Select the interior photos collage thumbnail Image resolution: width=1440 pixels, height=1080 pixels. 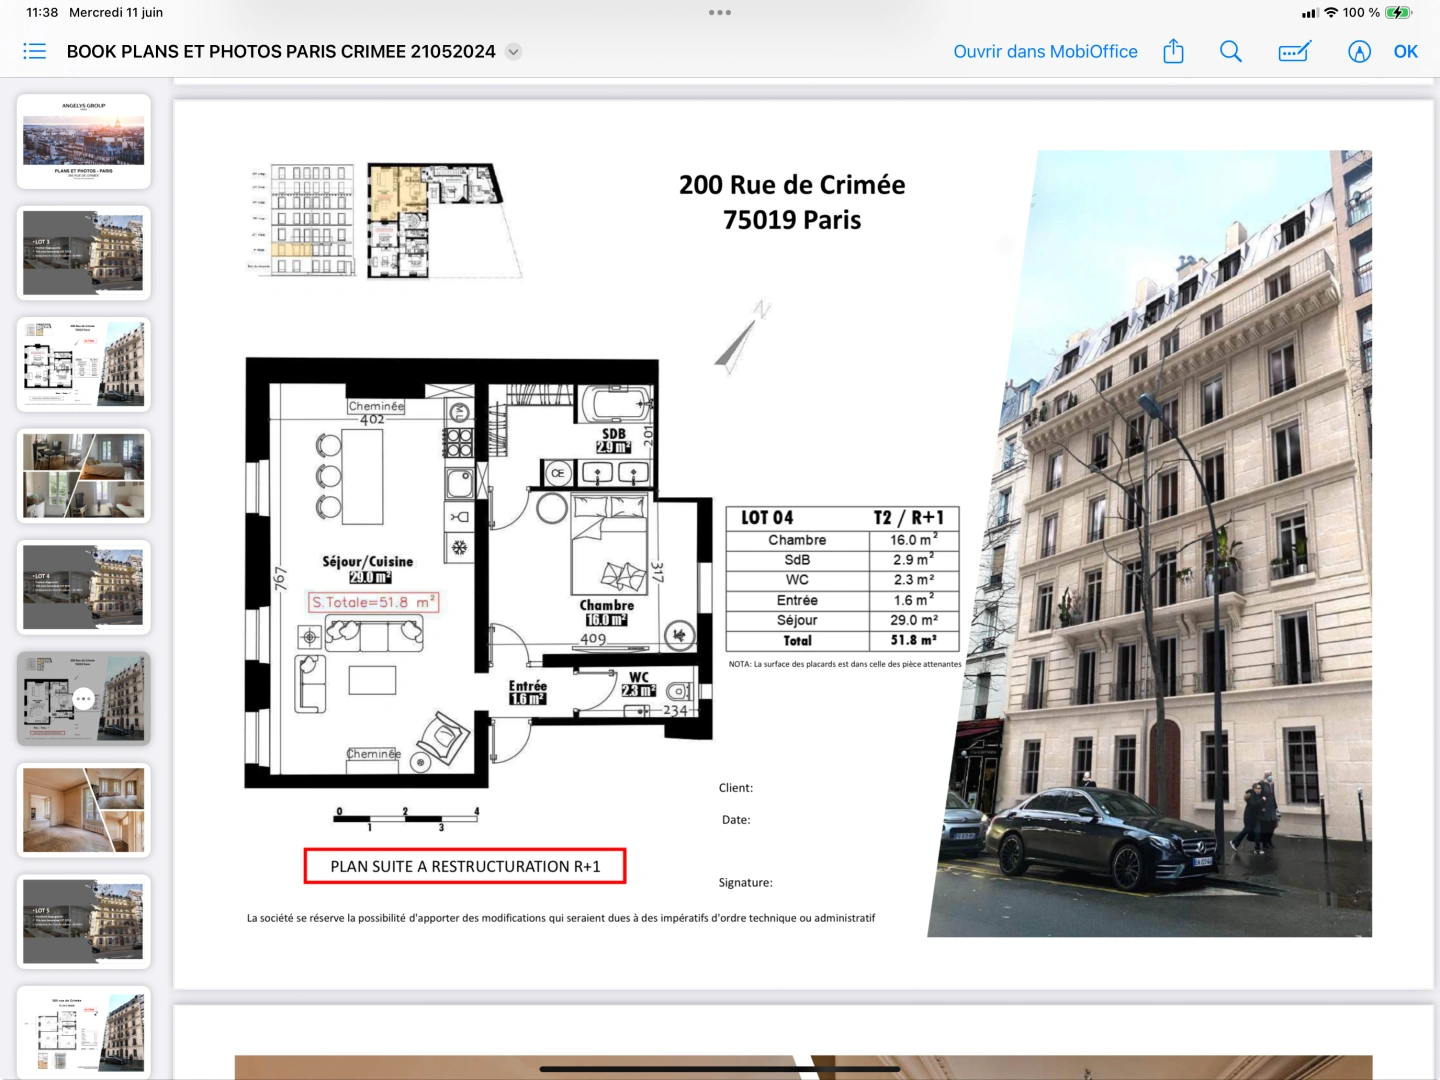[84, 476]
